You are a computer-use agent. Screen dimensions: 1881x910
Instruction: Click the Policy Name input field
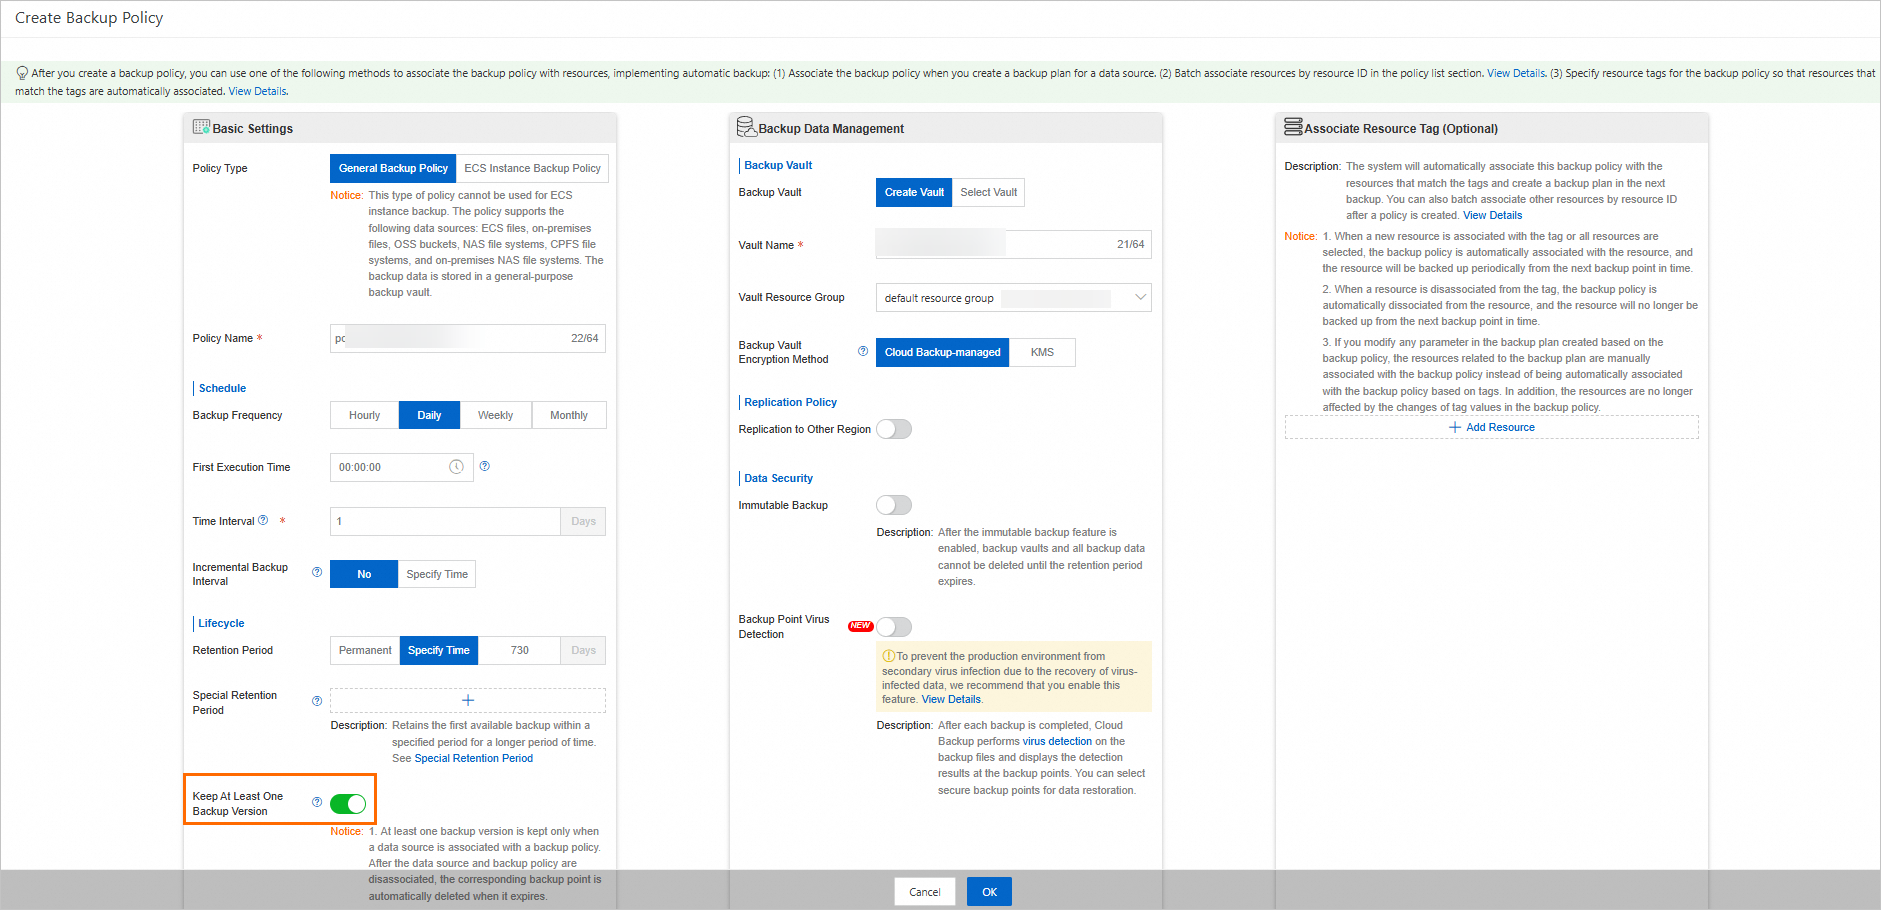(x=468, y=338)
